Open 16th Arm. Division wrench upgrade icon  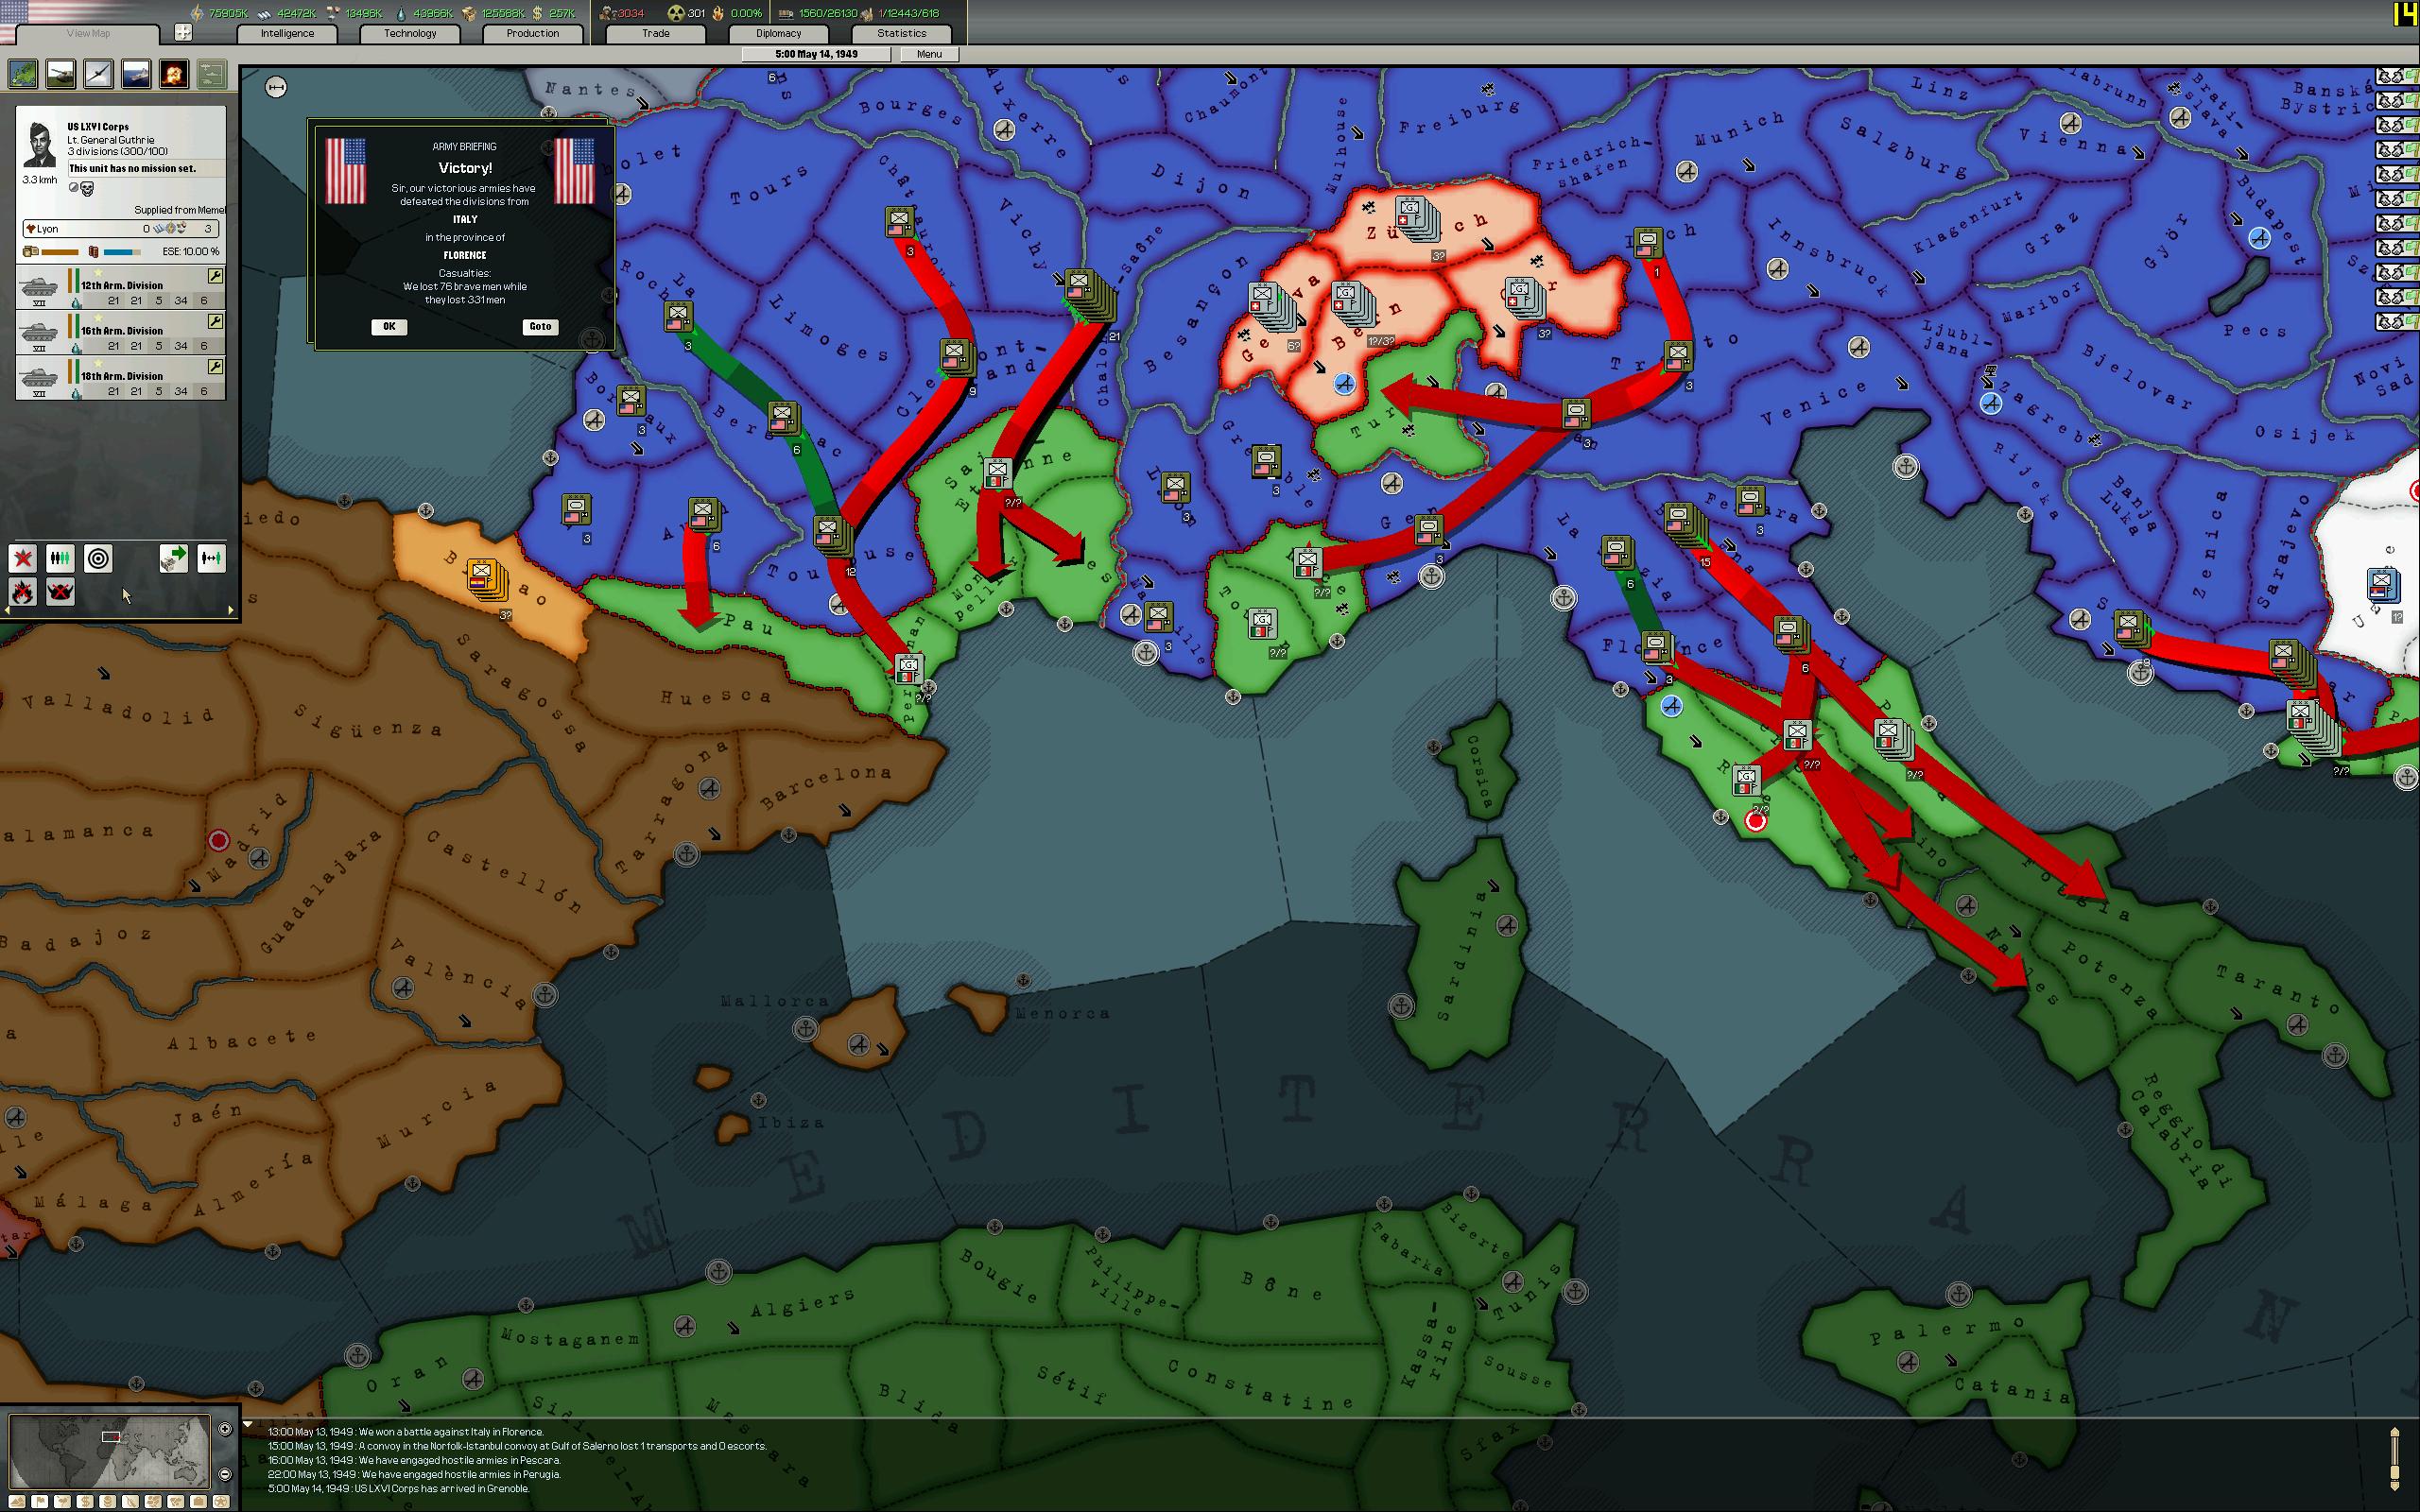215,321
